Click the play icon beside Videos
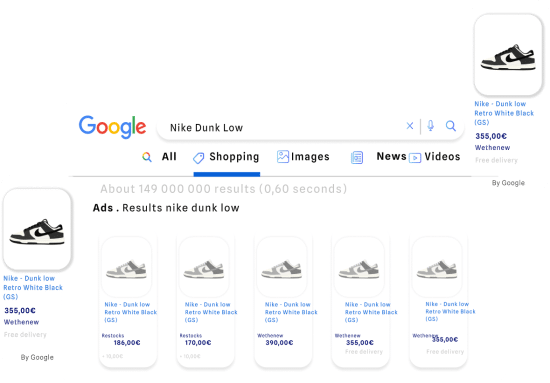The height and width of the screenshot is (383, 550). click(415, 158)
